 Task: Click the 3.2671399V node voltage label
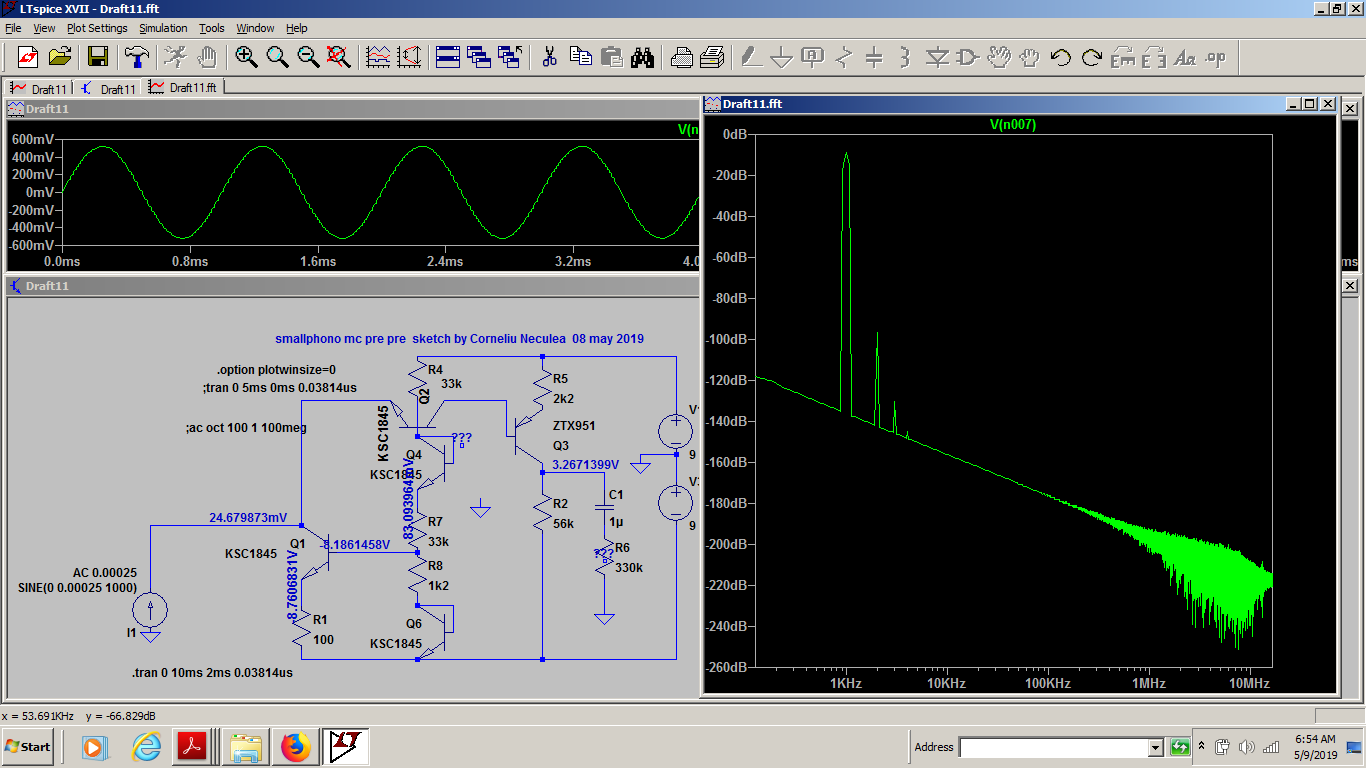coord(586,465)
